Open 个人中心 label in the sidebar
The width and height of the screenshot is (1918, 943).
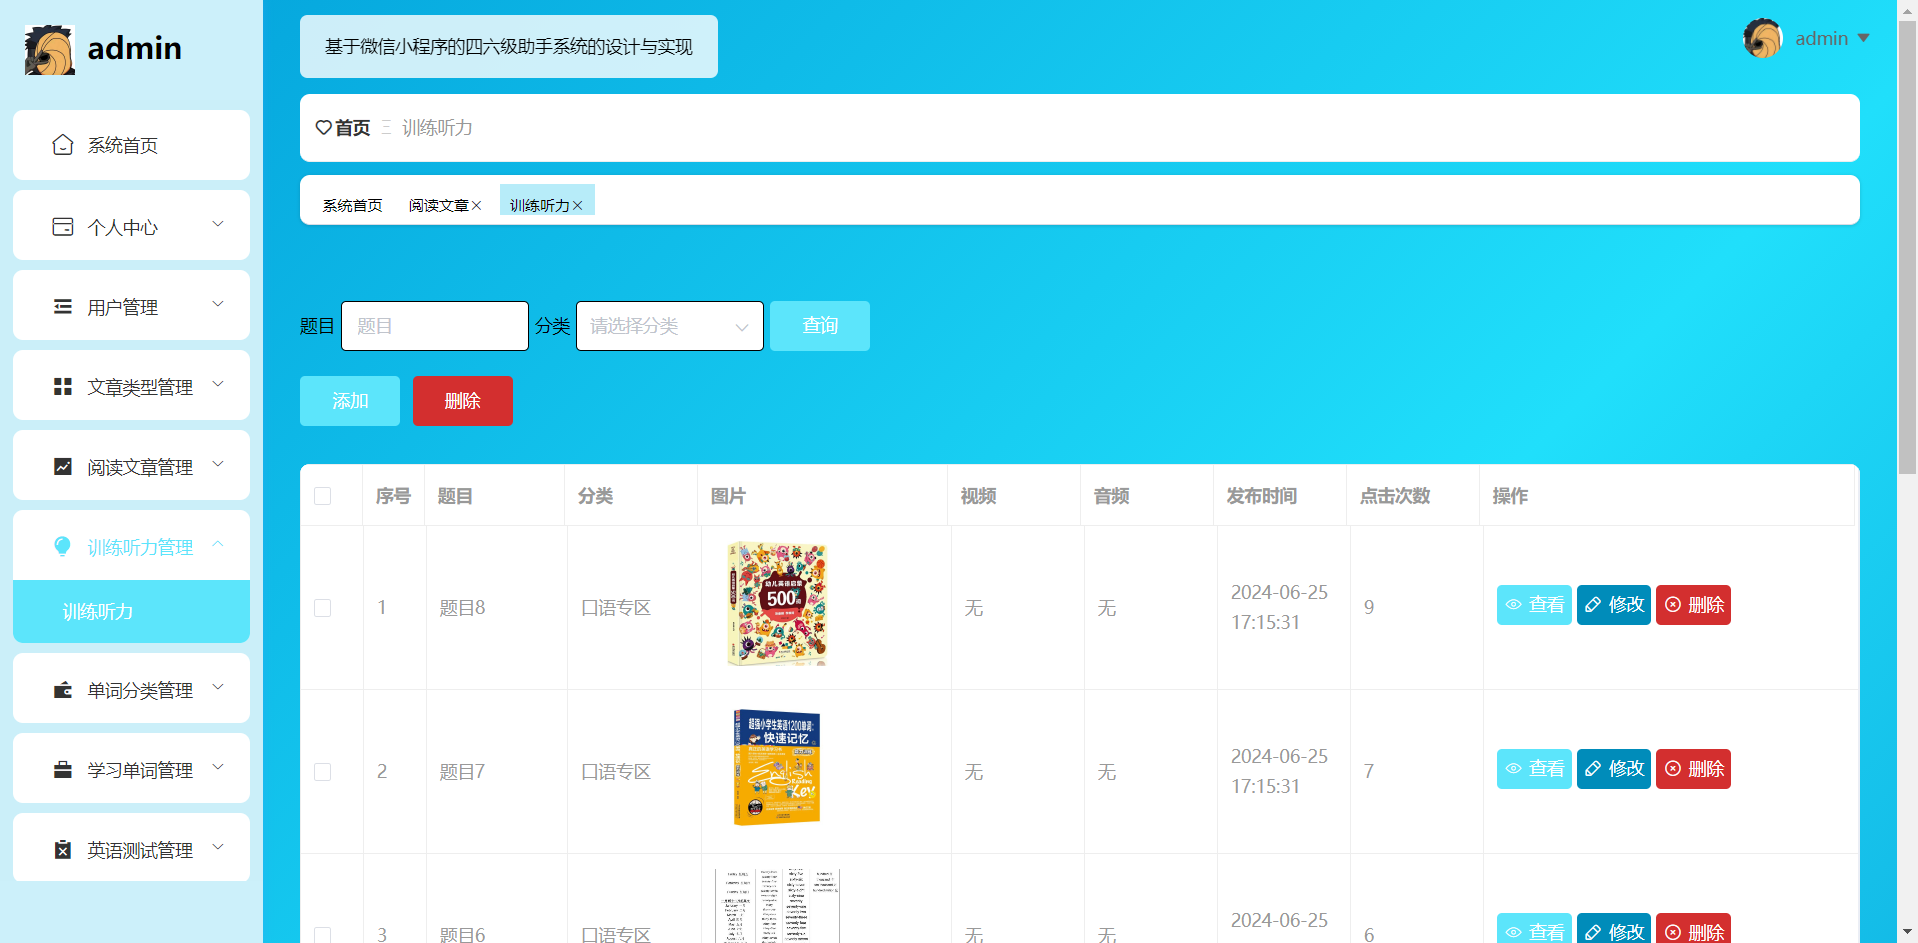[123, 227]
